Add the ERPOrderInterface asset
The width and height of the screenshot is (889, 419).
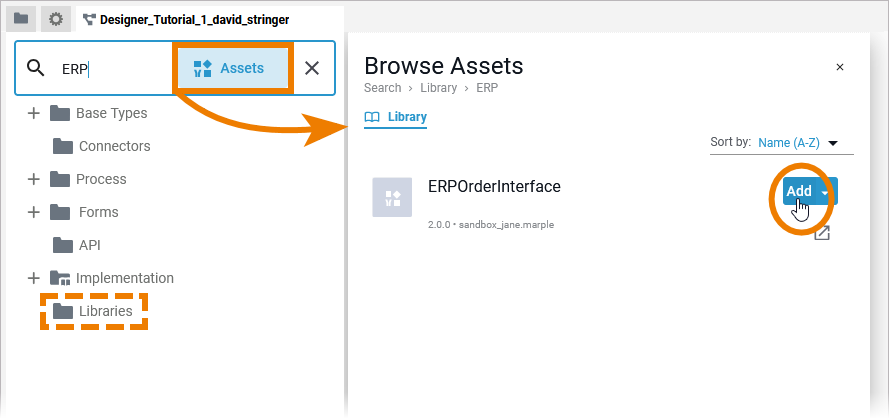[799, 191]
